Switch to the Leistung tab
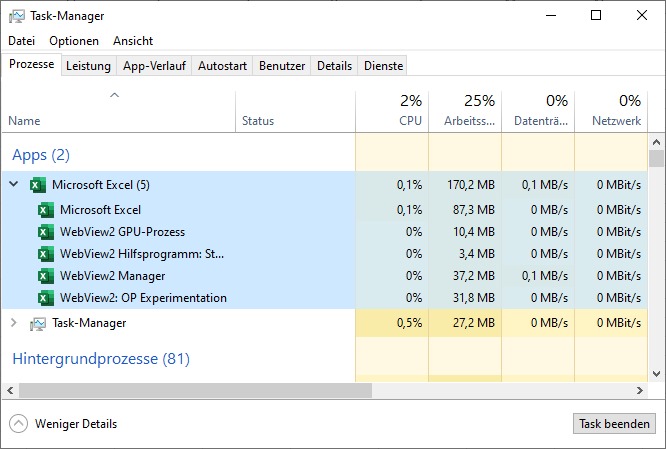The image size is (666, 449). [88, 66]
